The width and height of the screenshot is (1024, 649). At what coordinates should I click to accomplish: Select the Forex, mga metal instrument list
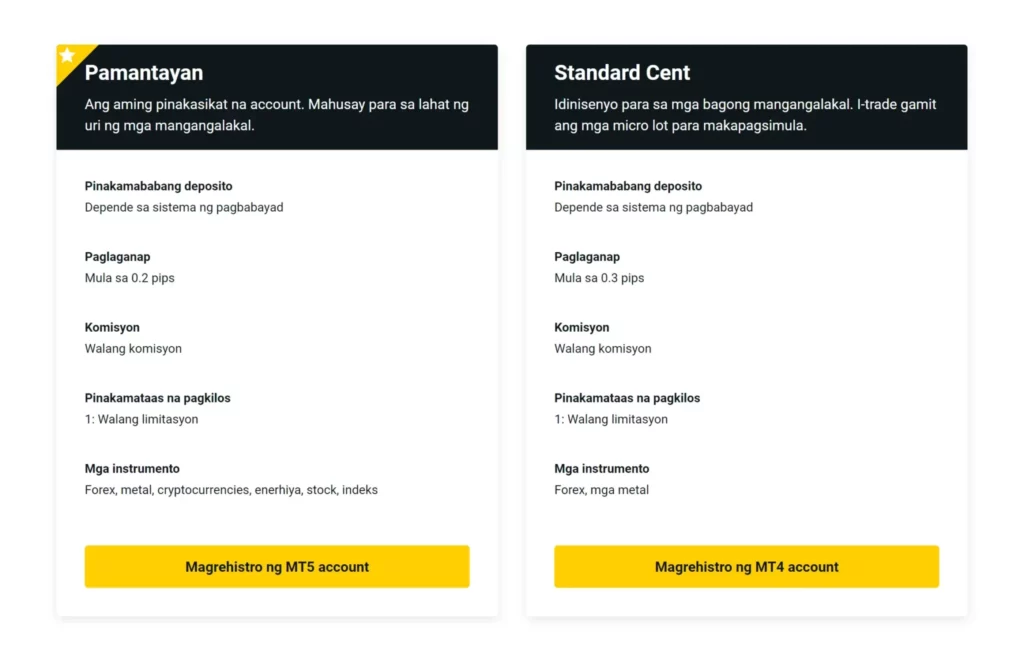click(601, 489)
